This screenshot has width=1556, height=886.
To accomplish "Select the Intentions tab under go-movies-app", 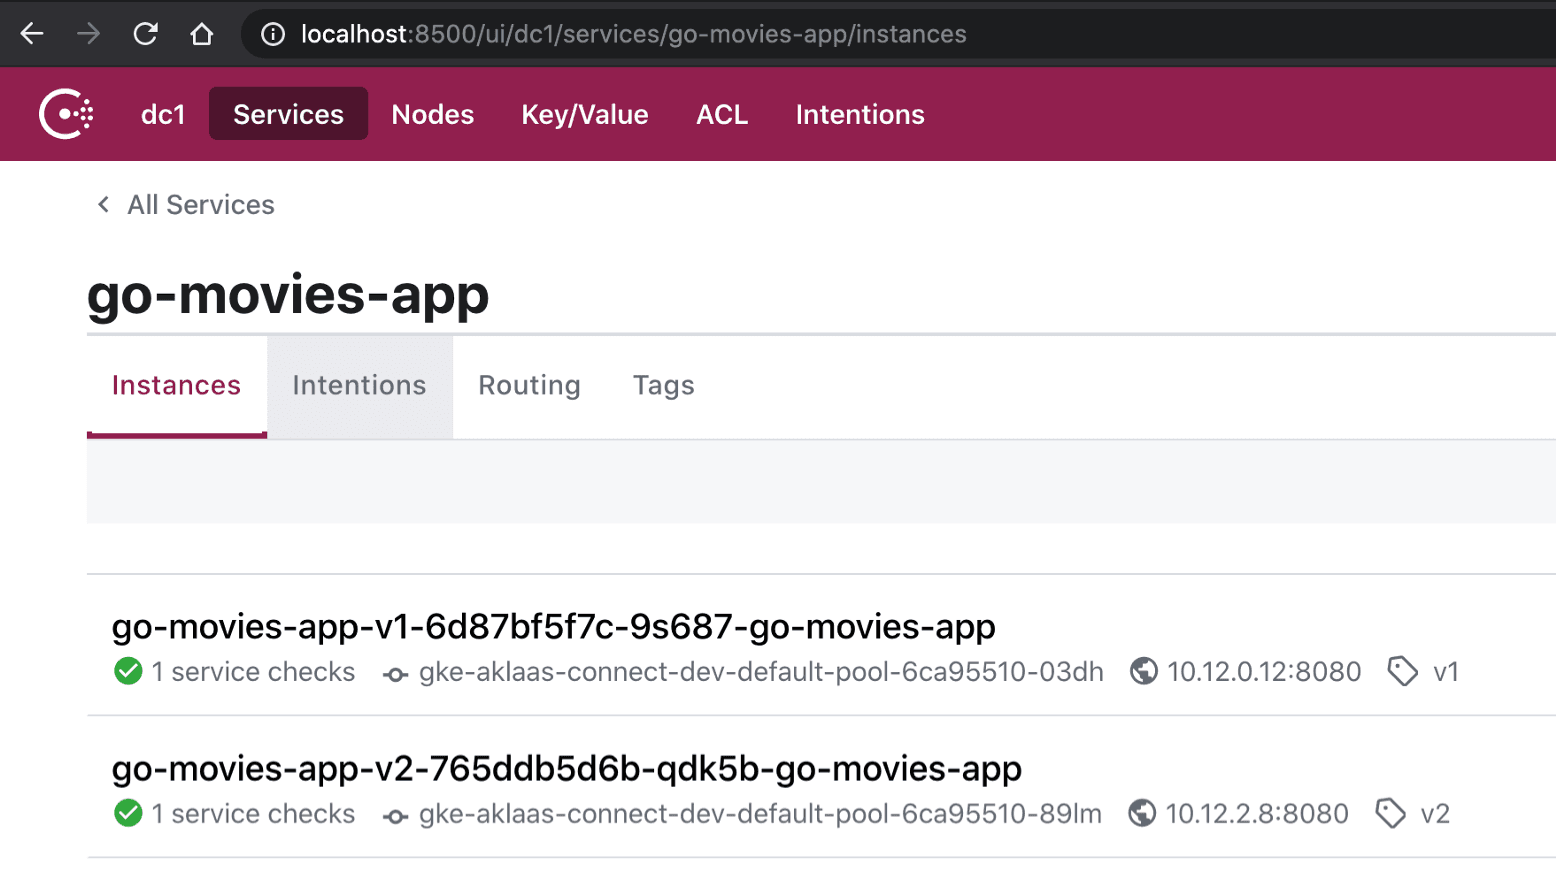I will tap(359, 386).
